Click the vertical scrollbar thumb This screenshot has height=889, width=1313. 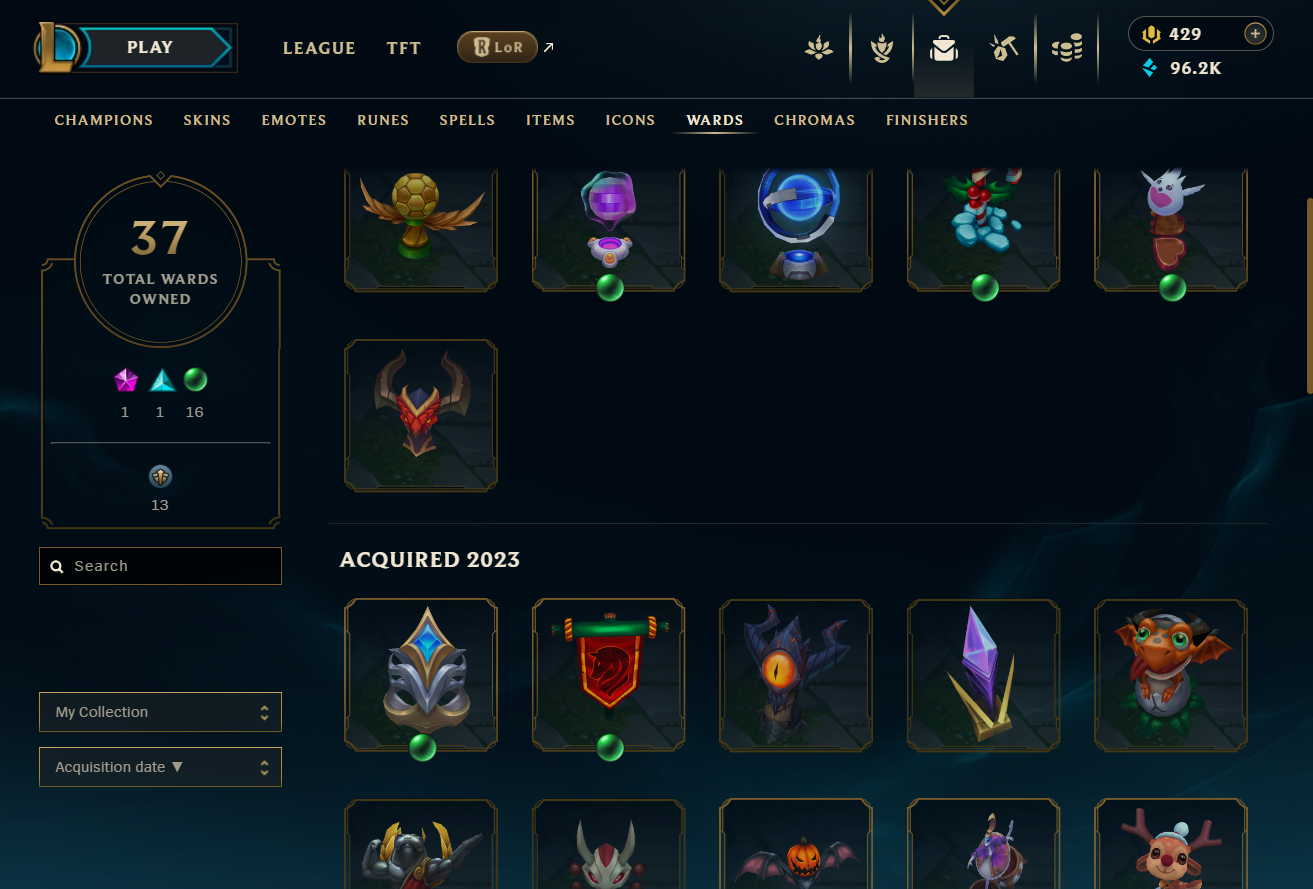pos(1309,296)
